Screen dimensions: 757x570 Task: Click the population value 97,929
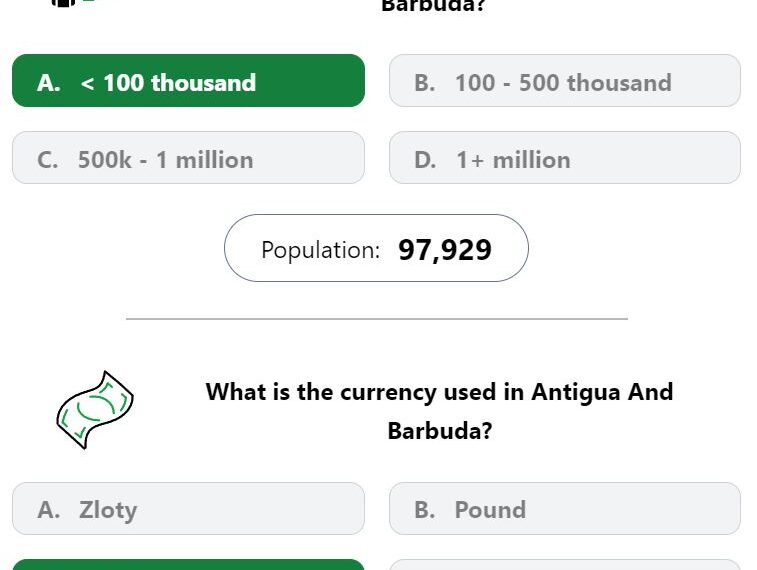pos(445,250)
